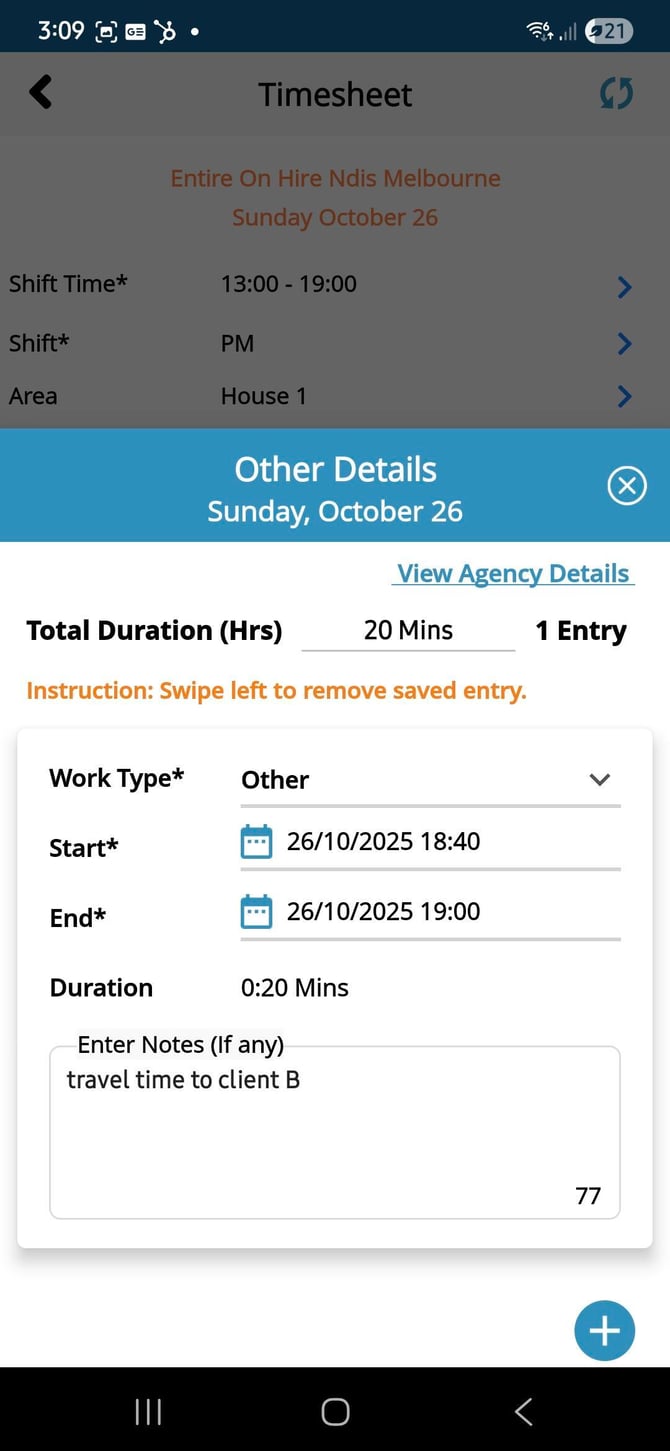670x1451 pixels.
Task: Add a new entry with plus button
Action: 604,1331
